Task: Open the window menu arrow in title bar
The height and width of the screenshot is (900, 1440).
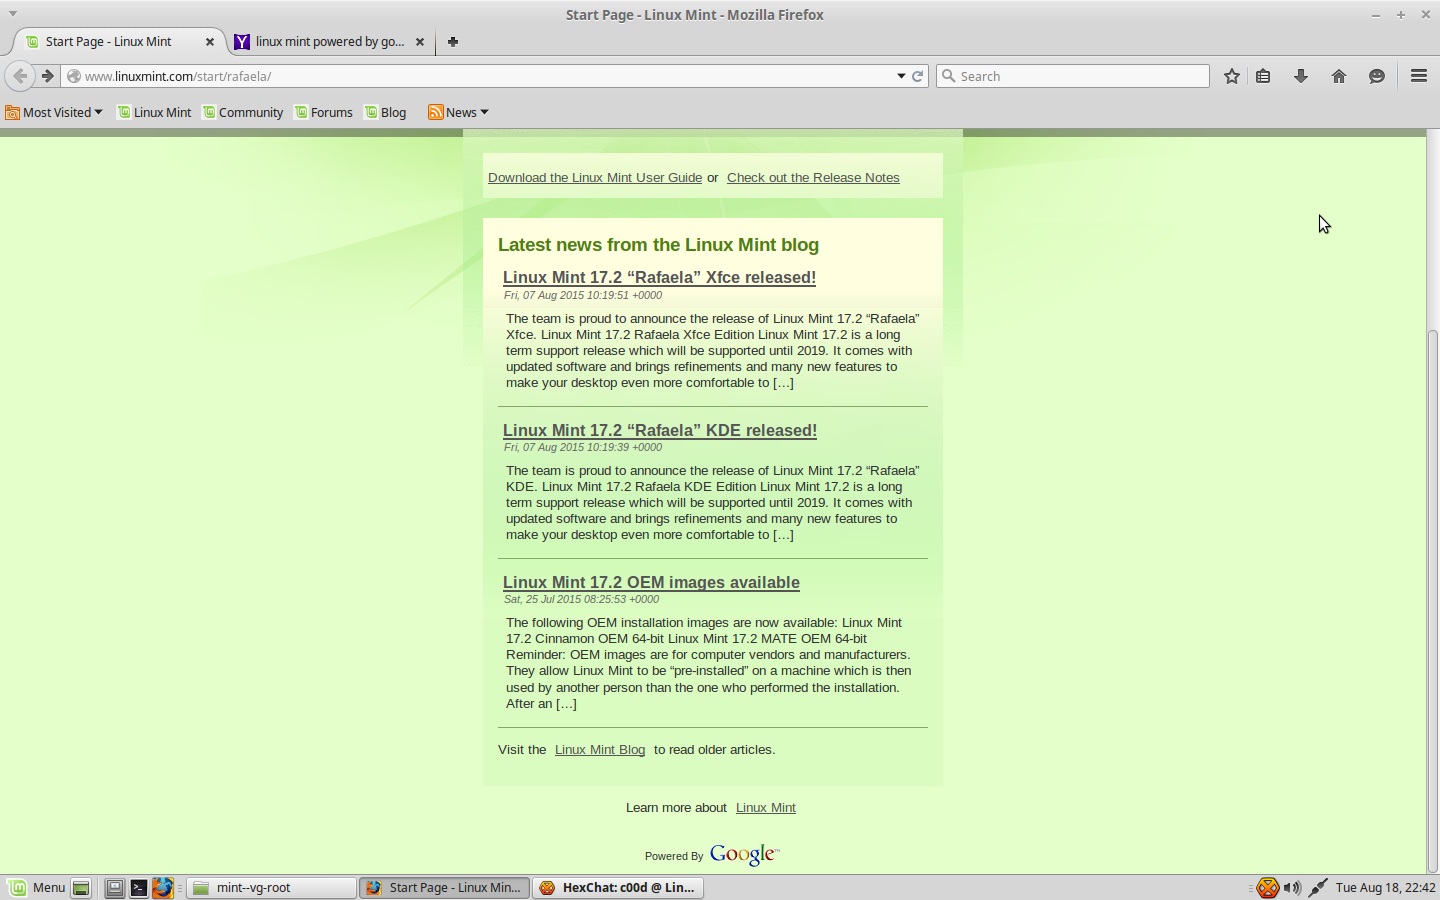Action: click(12, 14)
